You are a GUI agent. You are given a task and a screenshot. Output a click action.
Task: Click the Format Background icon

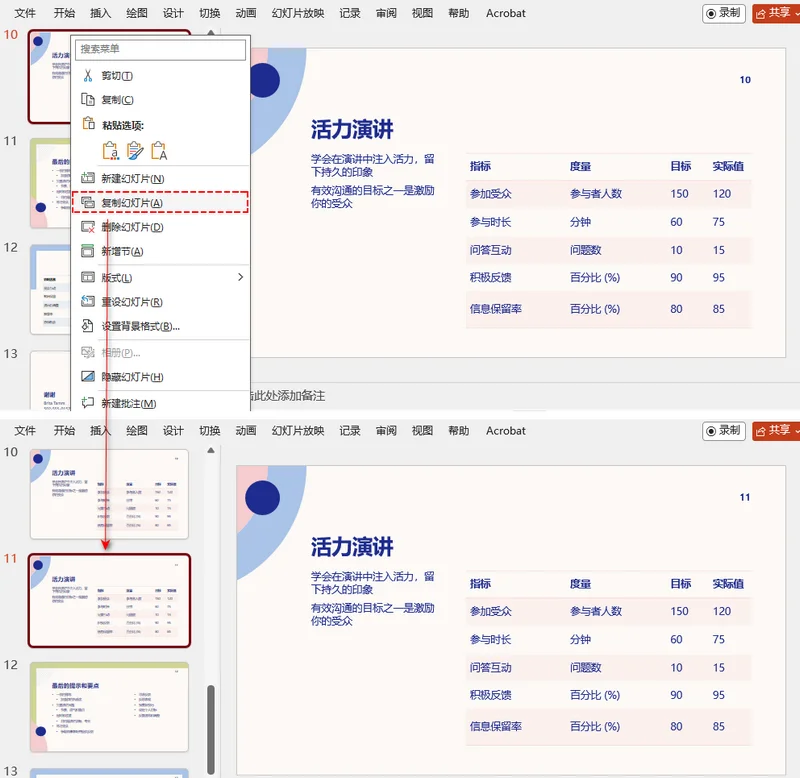pos(88,325)
